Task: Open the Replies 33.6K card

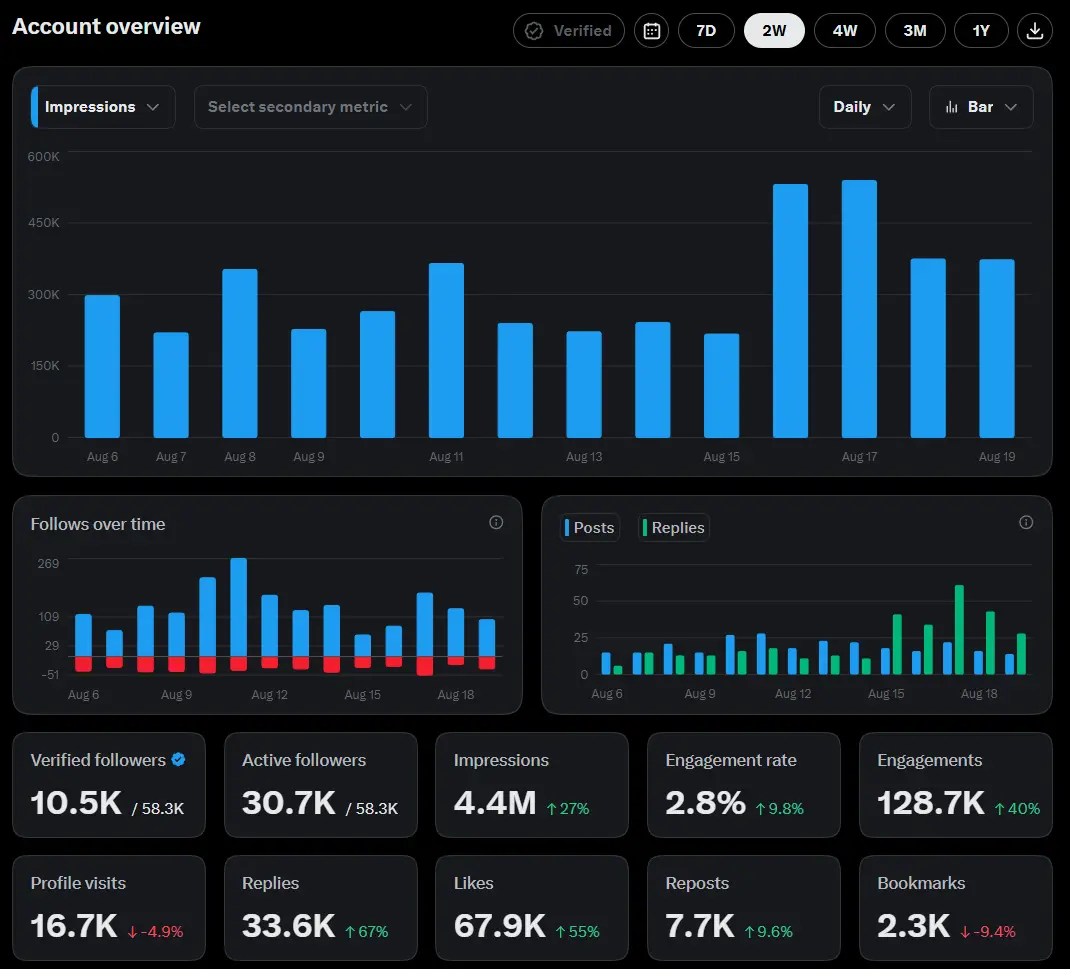Action: [321, 908]
